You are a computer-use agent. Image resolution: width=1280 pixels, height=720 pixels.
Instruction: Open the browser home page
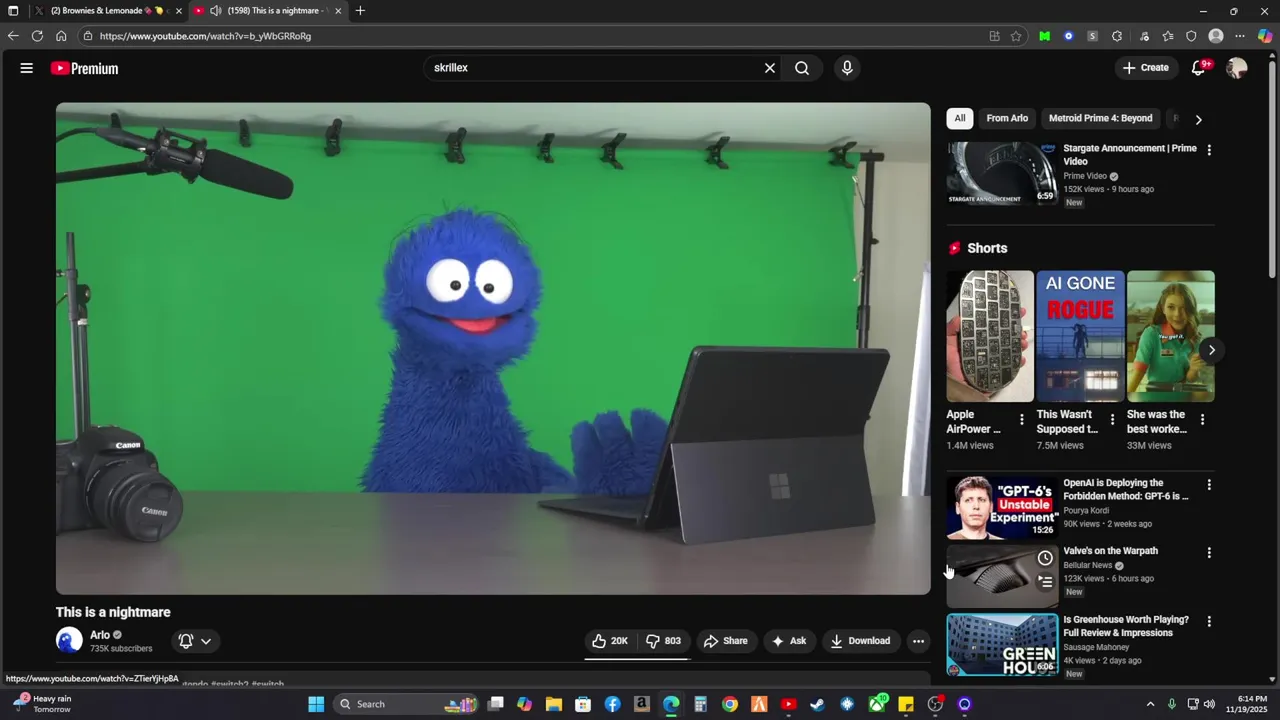pyautogui.click(x=61, y=36)
